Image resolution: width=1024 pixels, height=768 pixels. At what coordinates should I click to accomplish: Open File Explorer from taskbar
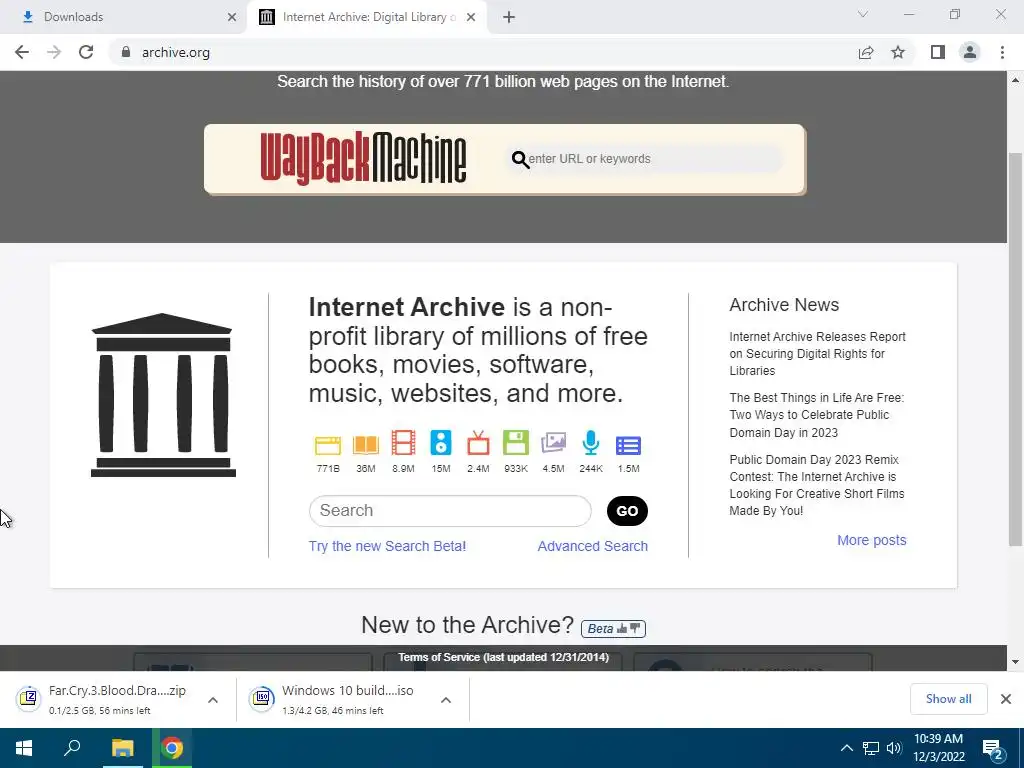(122, 748)
